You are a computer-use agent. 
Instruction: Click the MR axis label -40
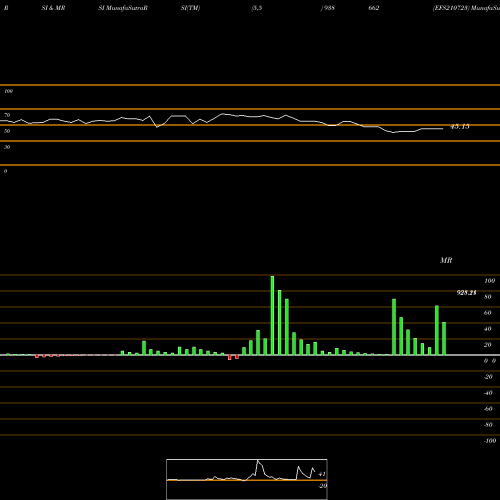488,393
